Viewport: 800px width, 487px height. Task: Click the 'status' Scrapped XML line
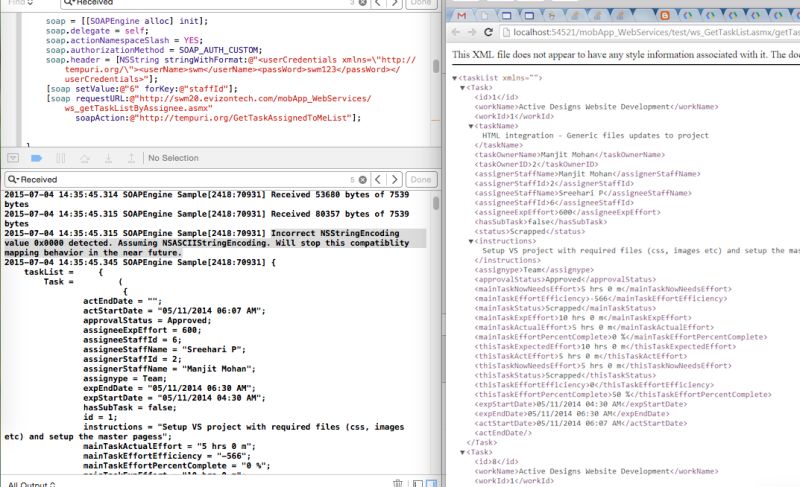[530, 232]
